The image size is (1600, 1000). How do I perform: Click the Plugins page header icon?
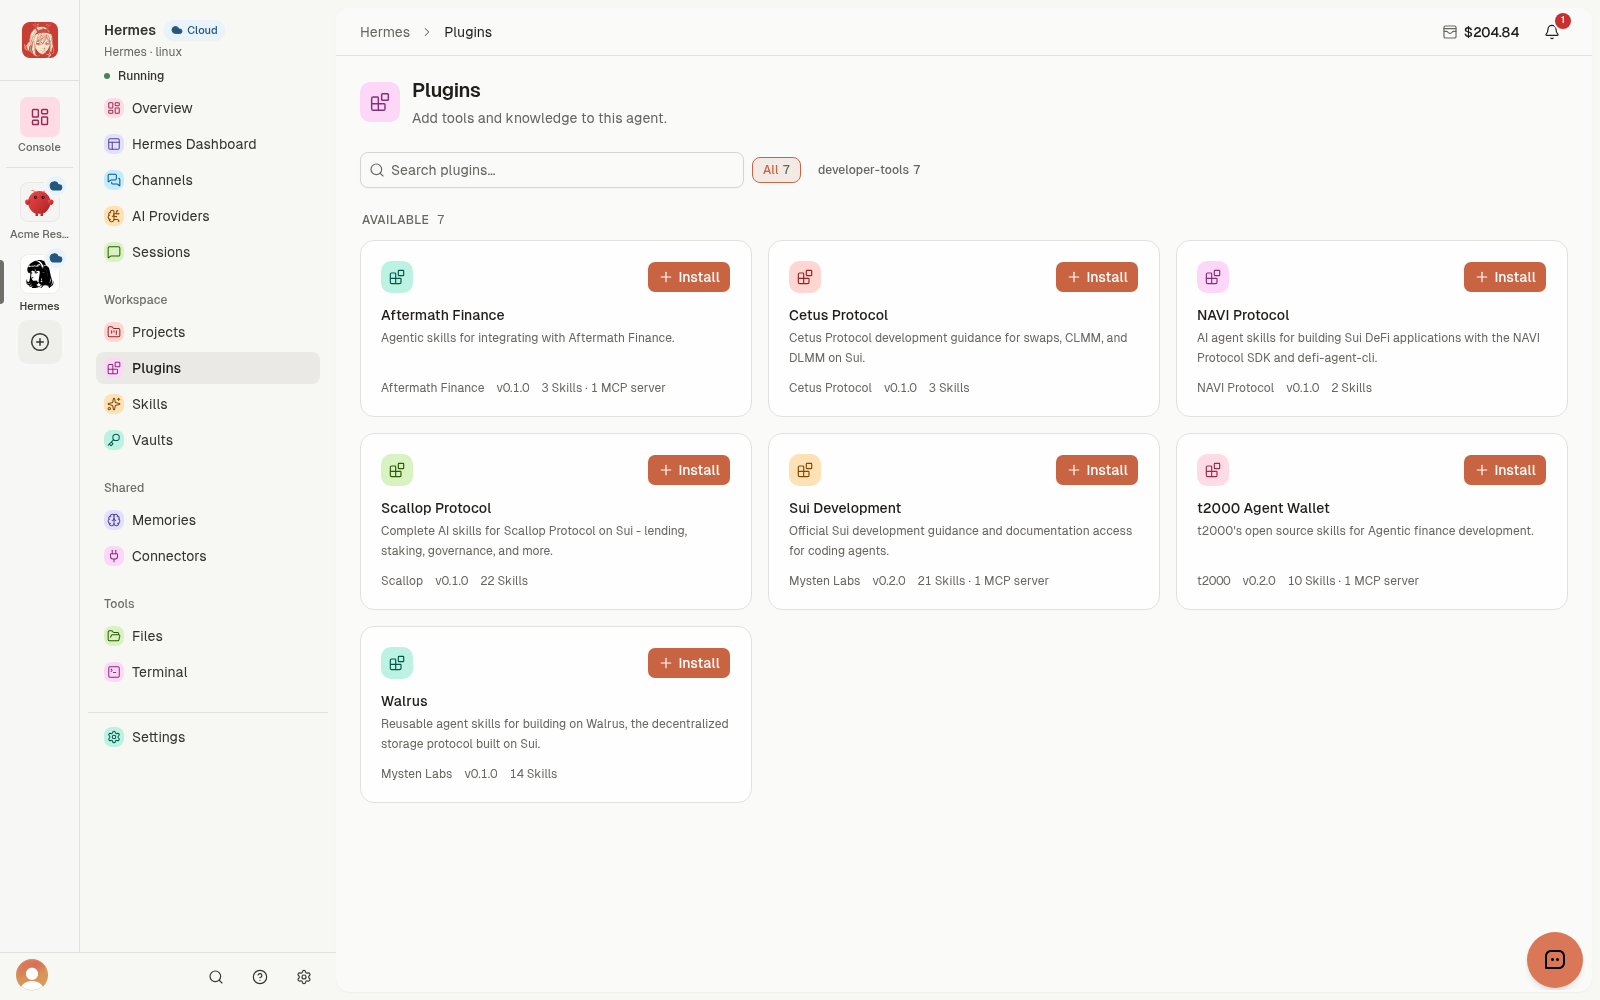click(x=380, y=102)
